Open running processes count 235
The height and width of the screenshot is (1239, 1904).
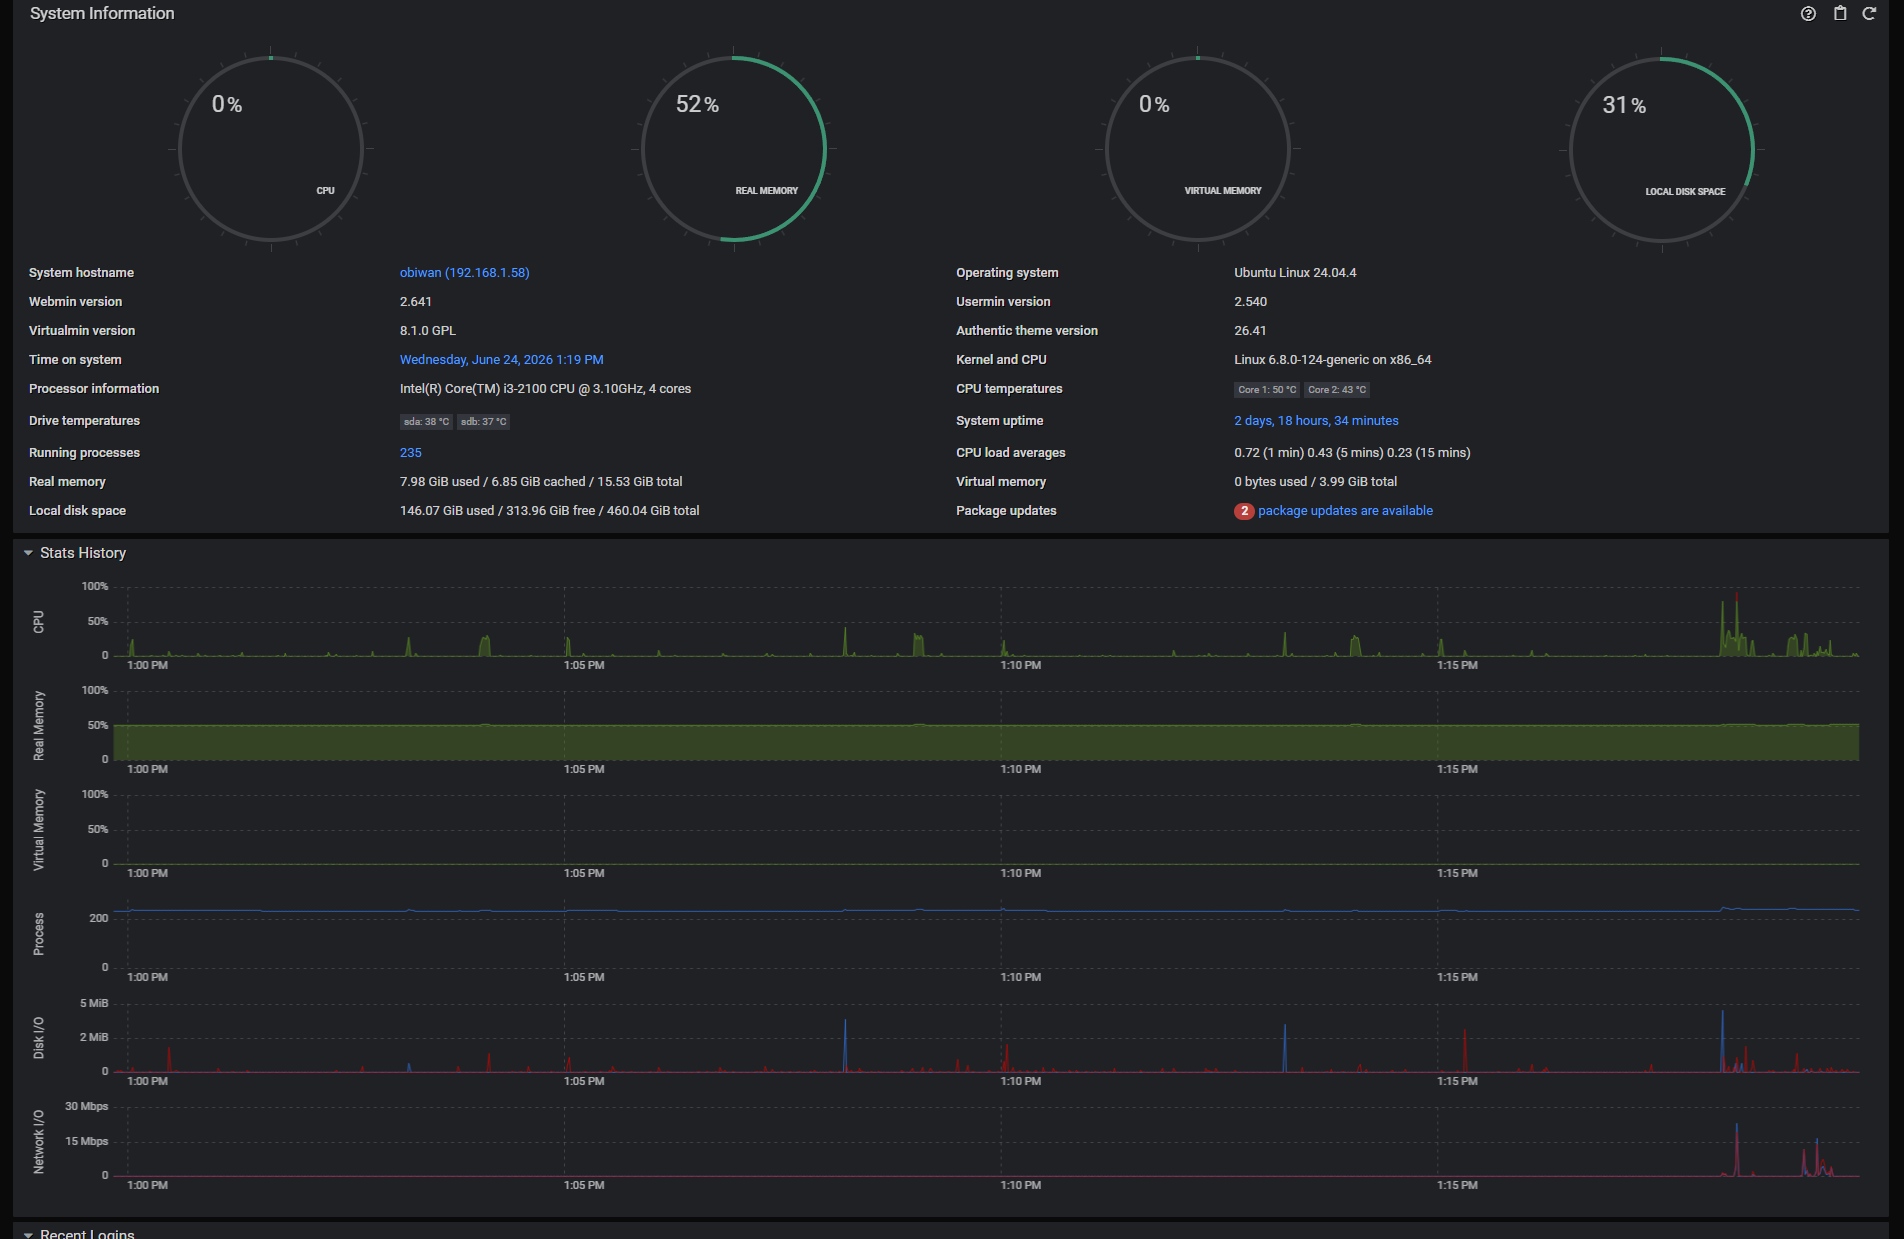(x=411, y=453)
